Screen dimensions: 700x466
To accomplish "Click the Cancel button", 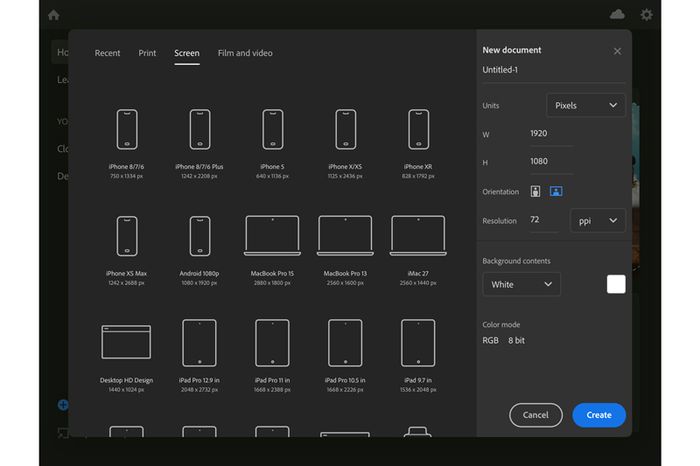I will (x=536, y=415).
